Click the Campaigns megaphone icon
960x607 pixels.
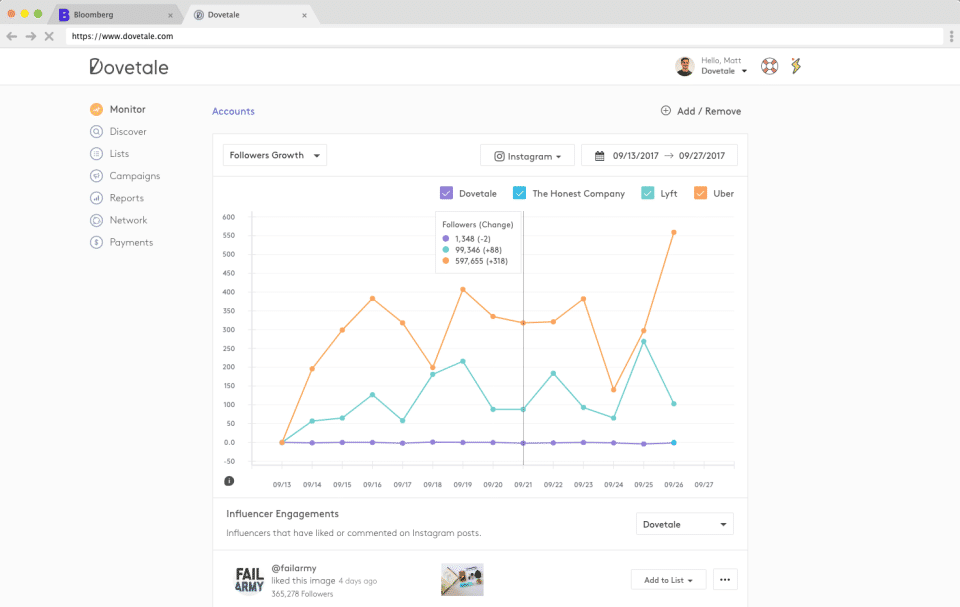(x=96, y=176)
